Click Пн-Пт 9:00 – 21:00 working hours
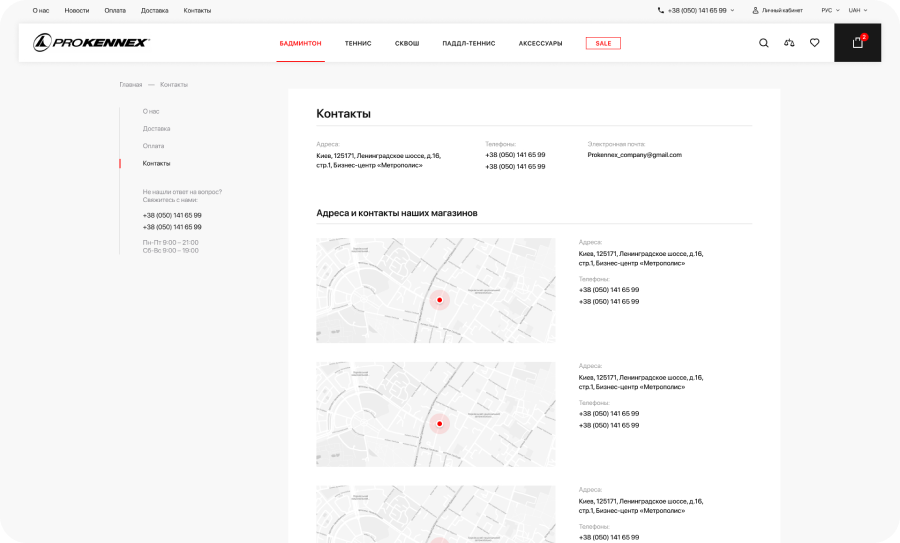Viewport: 900px width, 543px height. (170, 243)
